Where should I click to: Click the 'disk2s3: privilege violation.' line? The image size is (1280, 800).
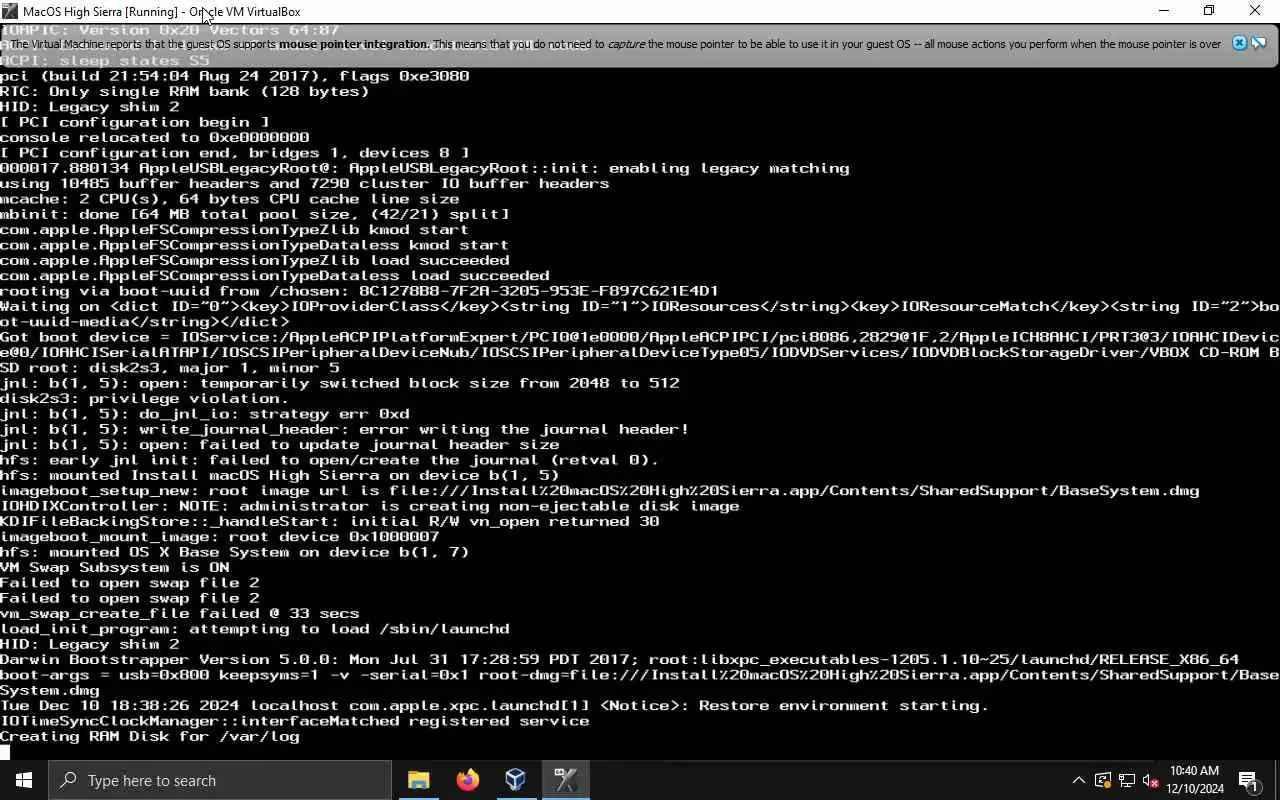(144, 398)
